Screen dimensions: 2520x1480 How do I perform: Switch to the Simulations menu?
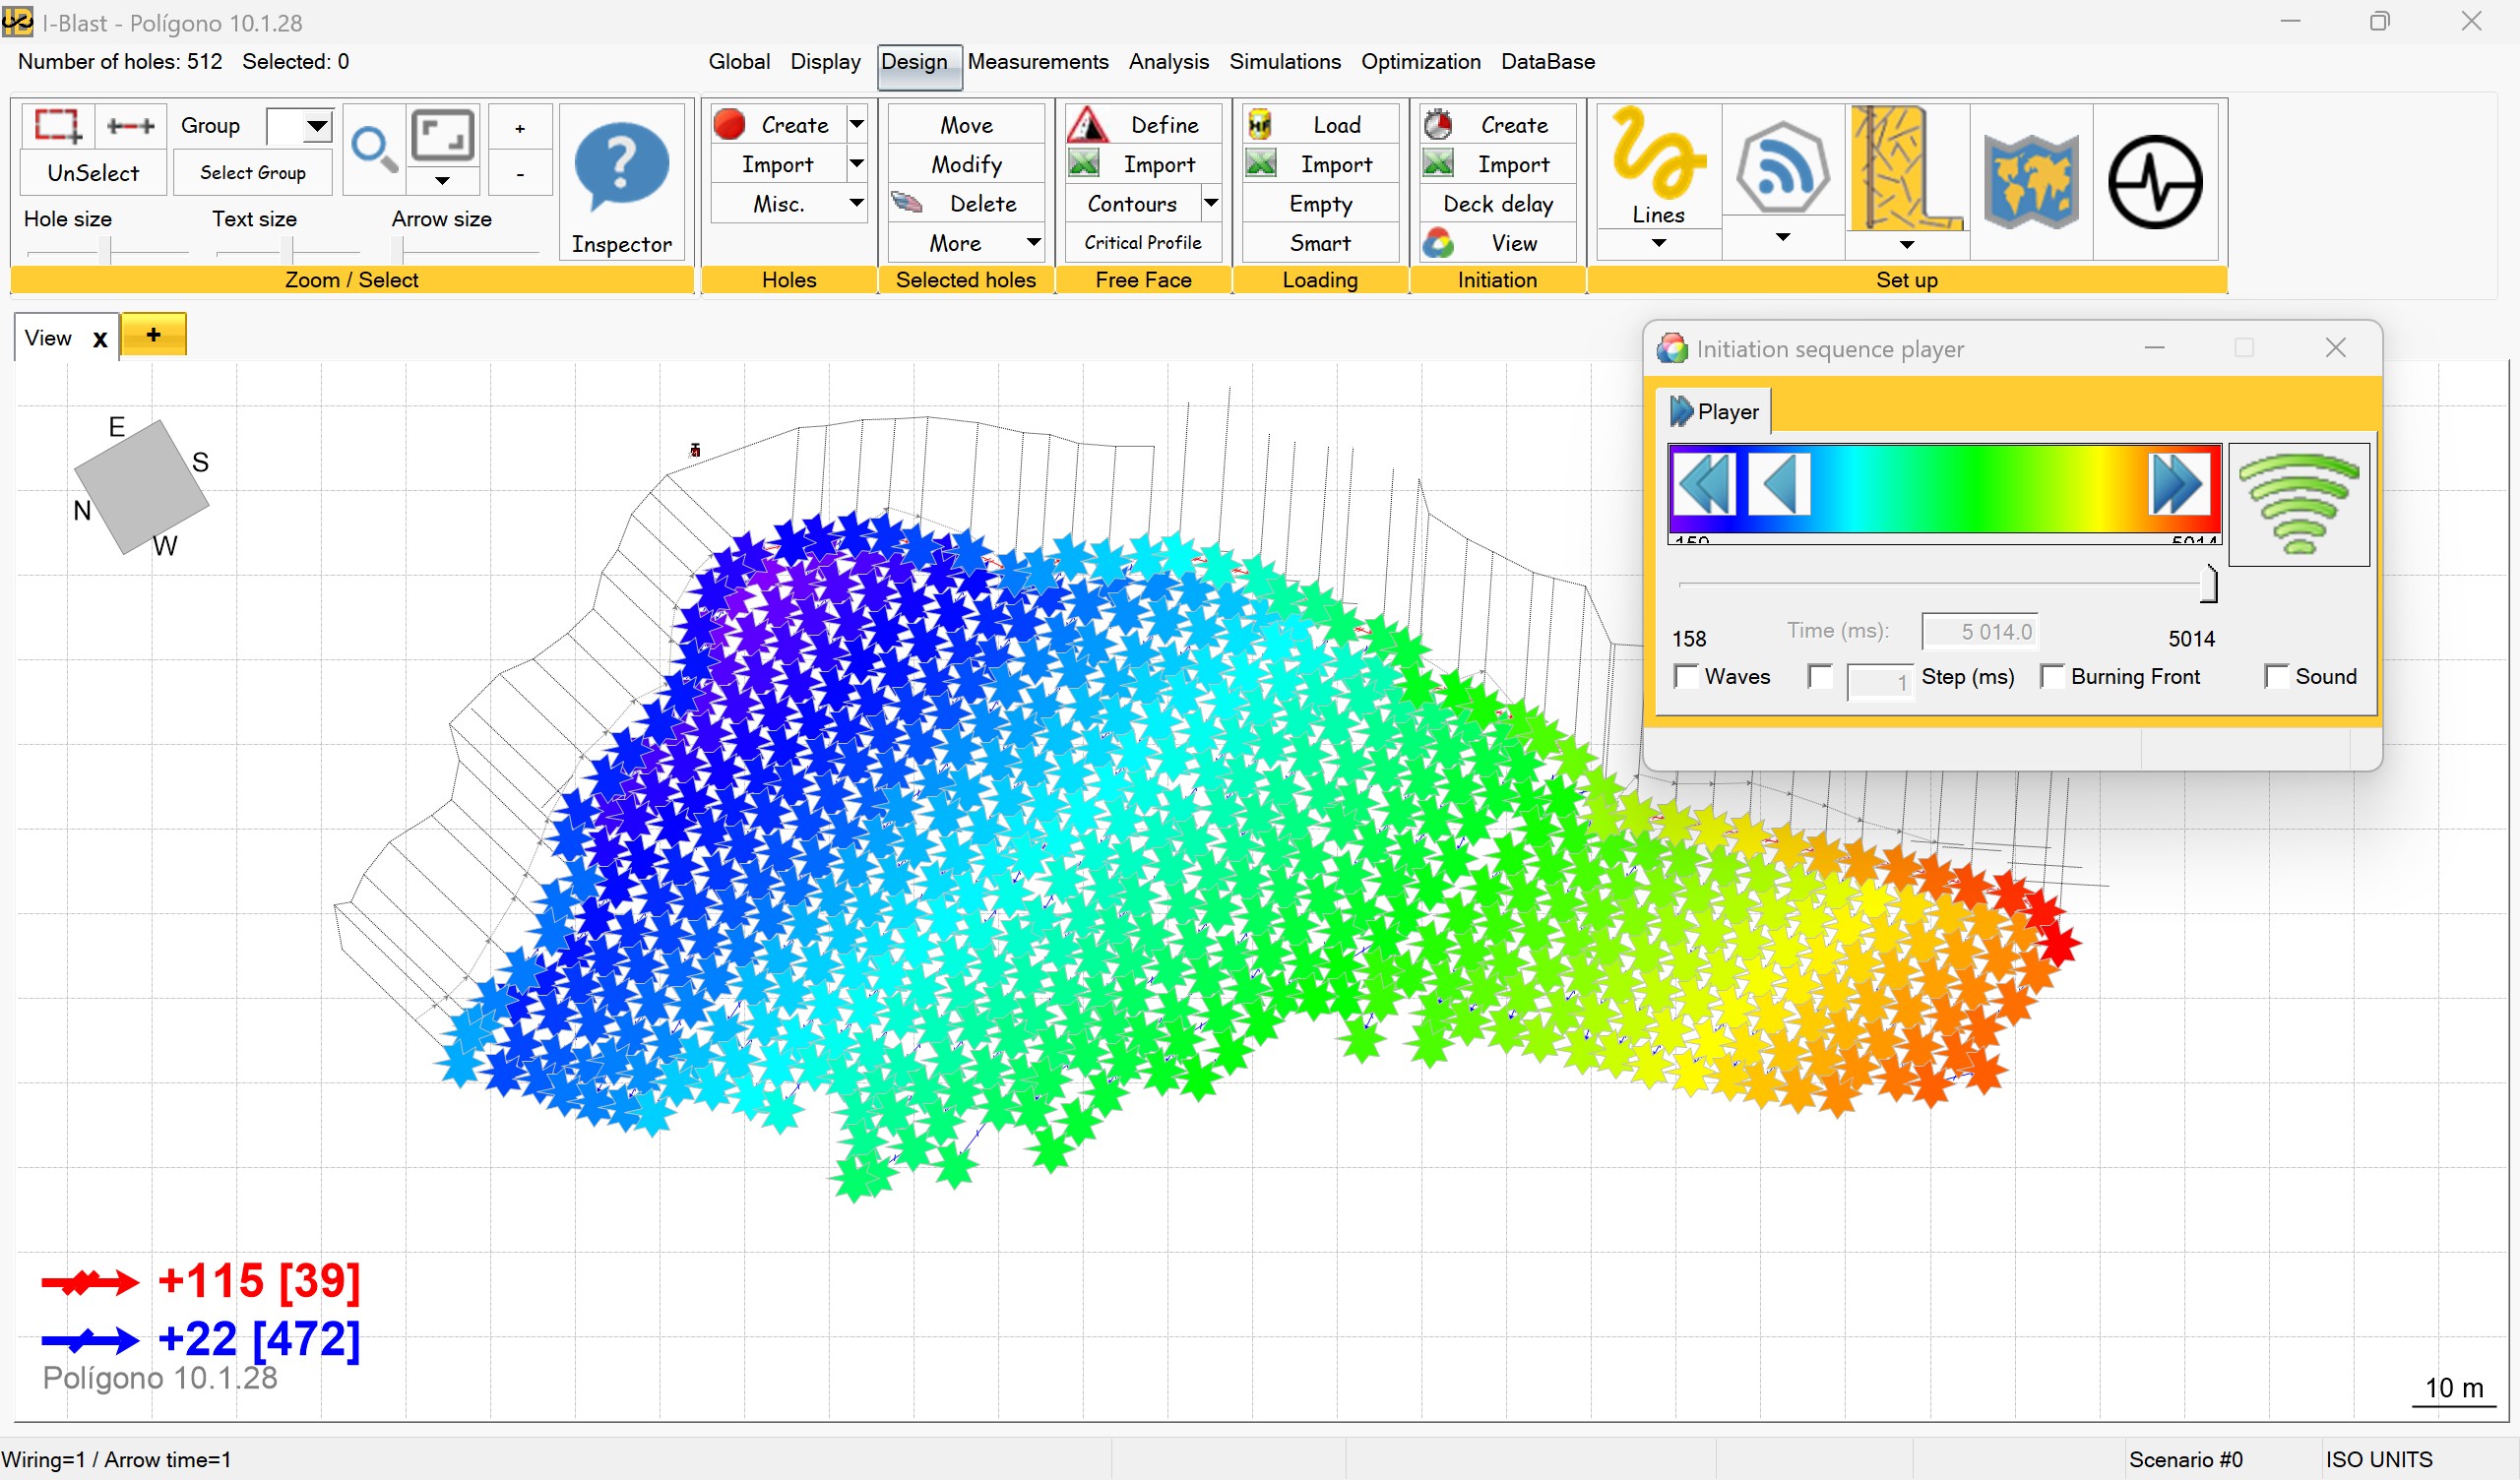coord(1284,62)
